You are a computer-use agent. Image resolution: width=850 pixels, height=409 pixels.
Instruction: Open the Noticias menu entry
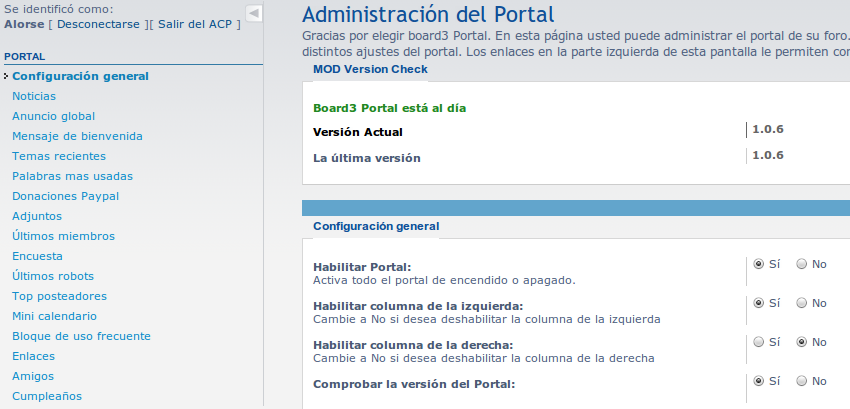point(34,96)
